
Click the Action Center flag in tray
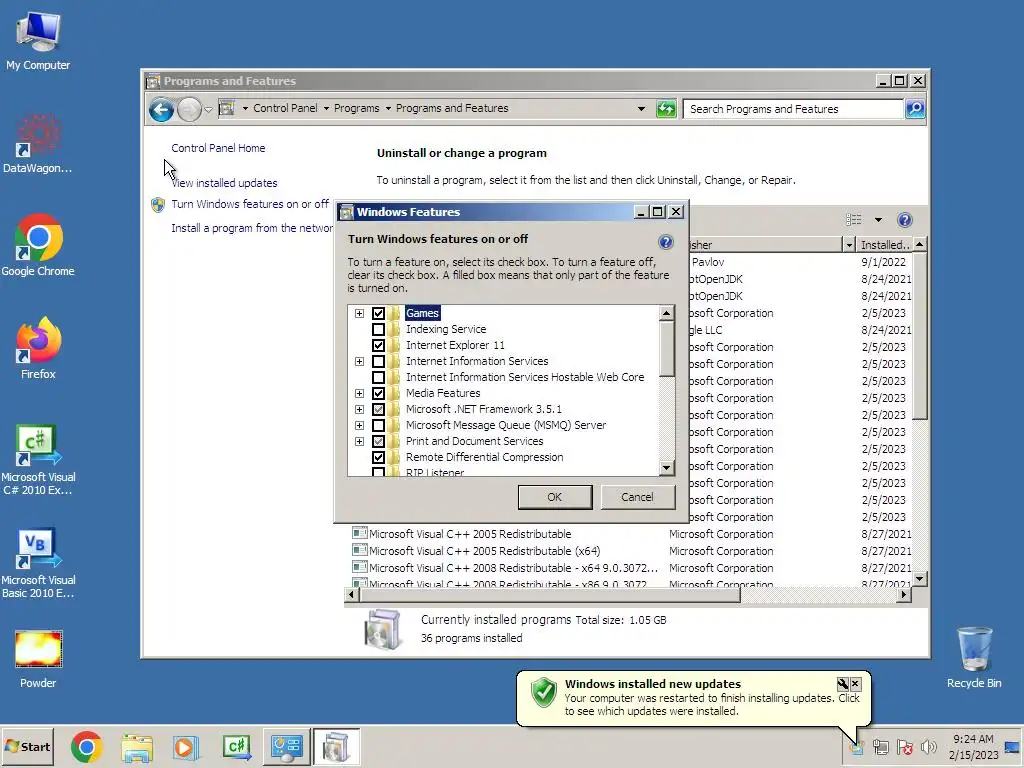tap(904, 747)
